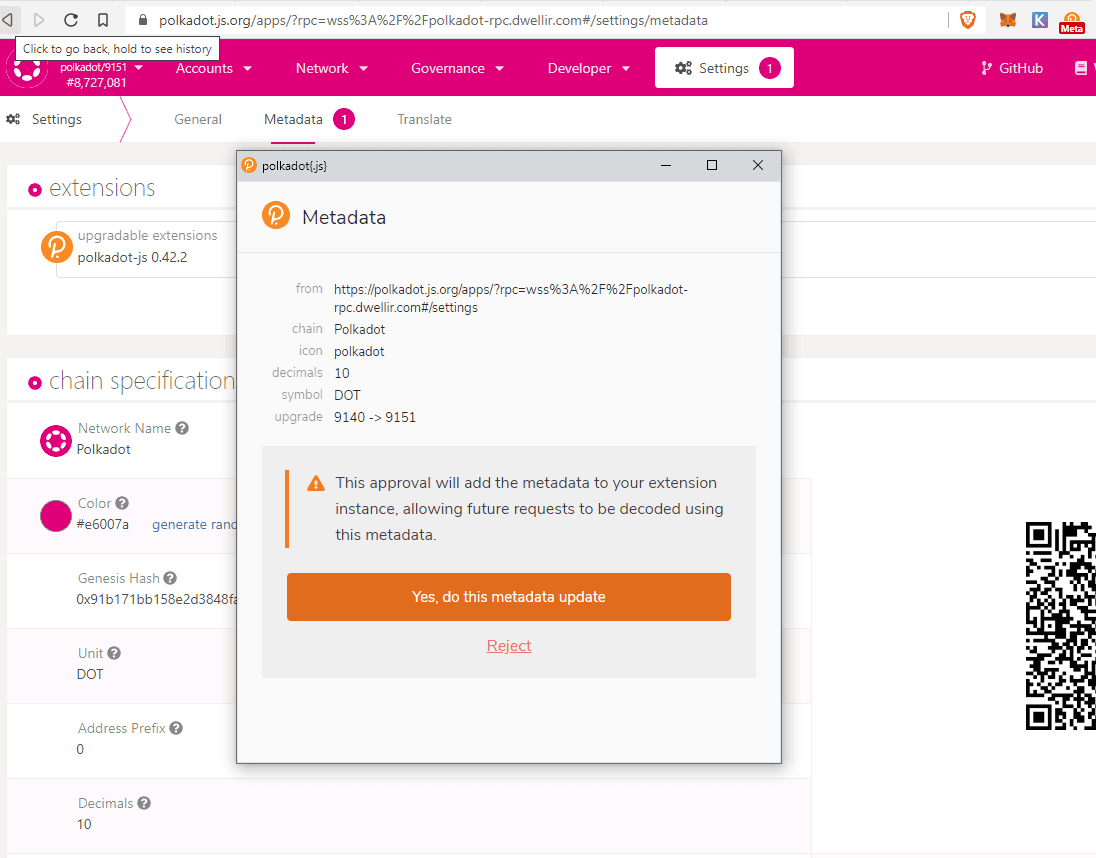
Task: Click the Decimals help question icon
Action: pyautogui.click(x=144, y=803)
